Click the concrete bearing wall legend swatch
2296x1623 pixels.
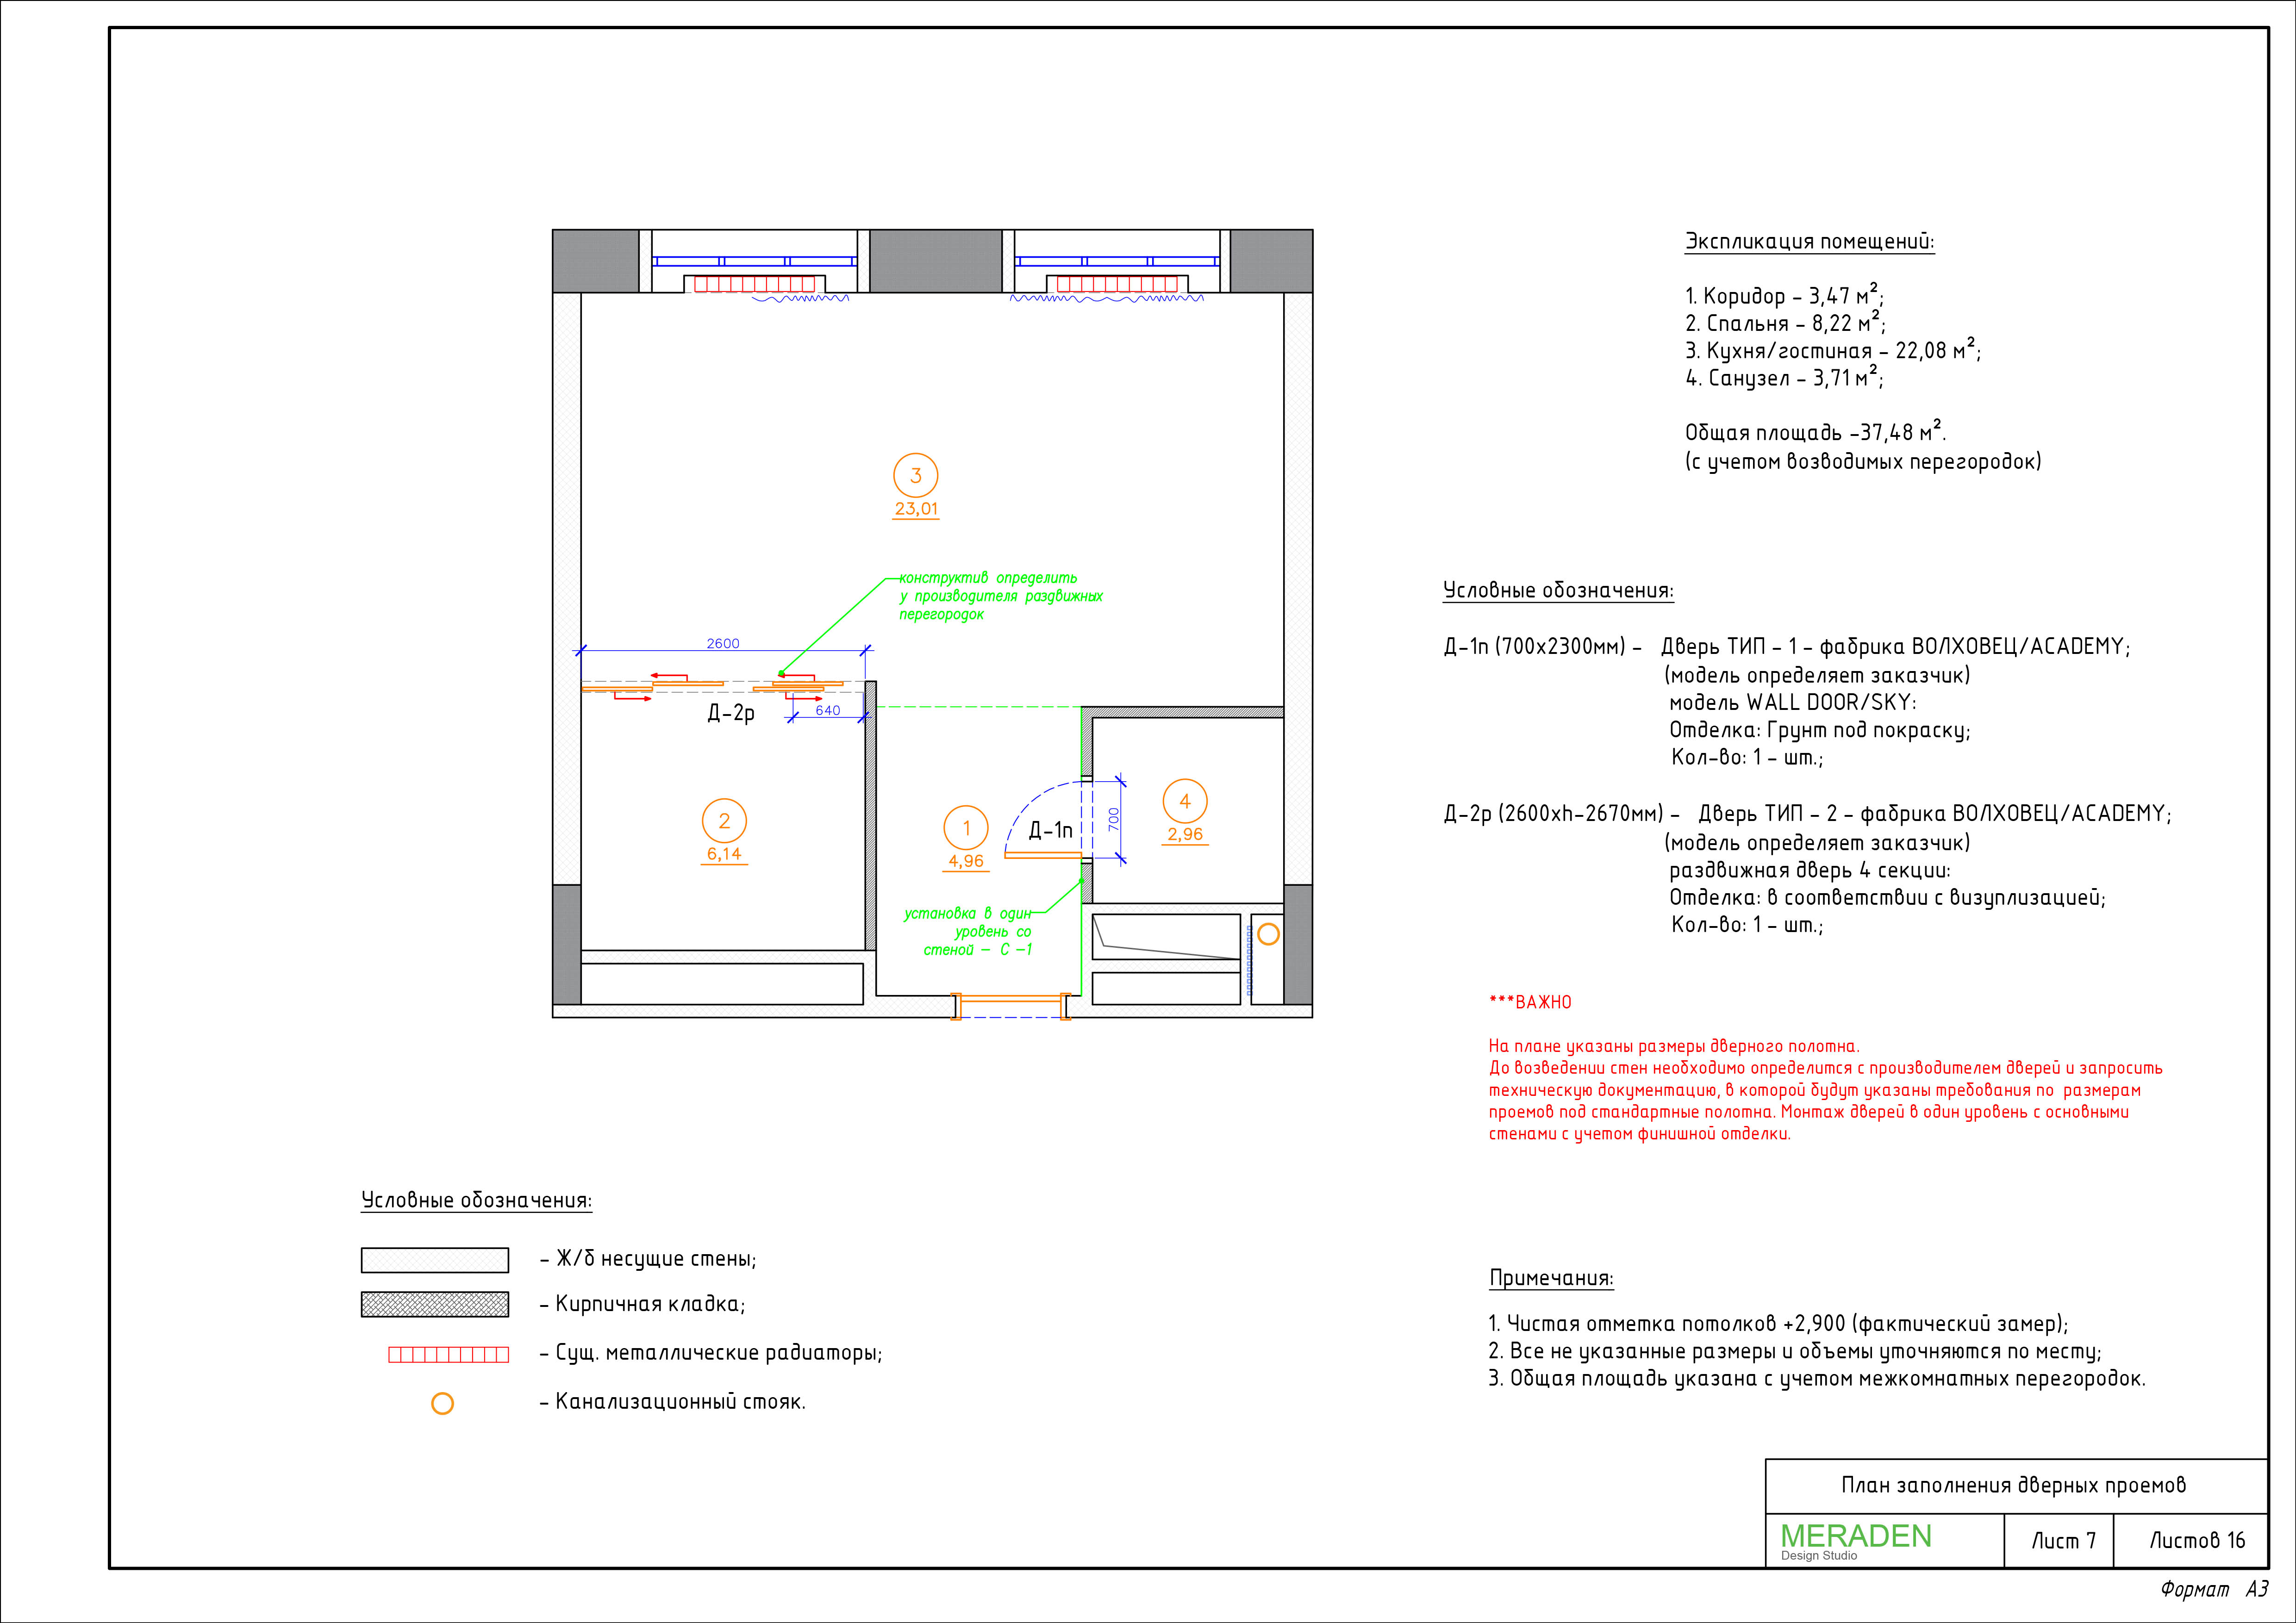click(x=435, y=1260)
